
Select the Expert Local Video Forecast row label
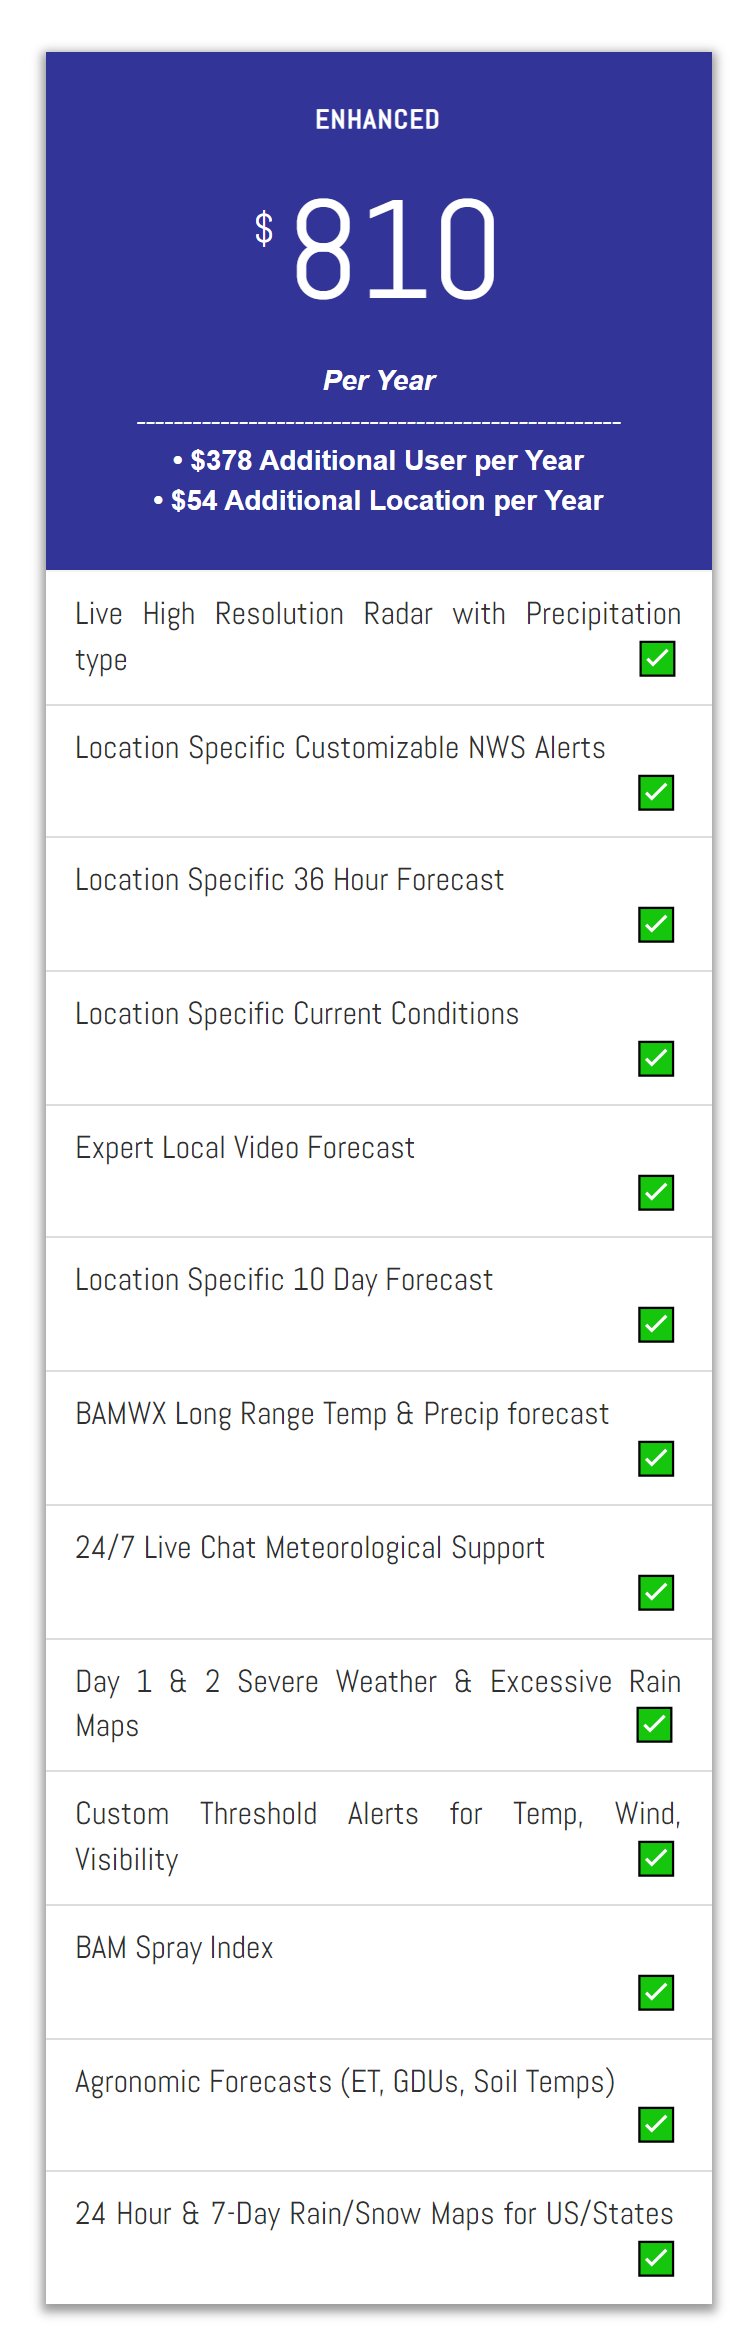[x=245, y=1148]
